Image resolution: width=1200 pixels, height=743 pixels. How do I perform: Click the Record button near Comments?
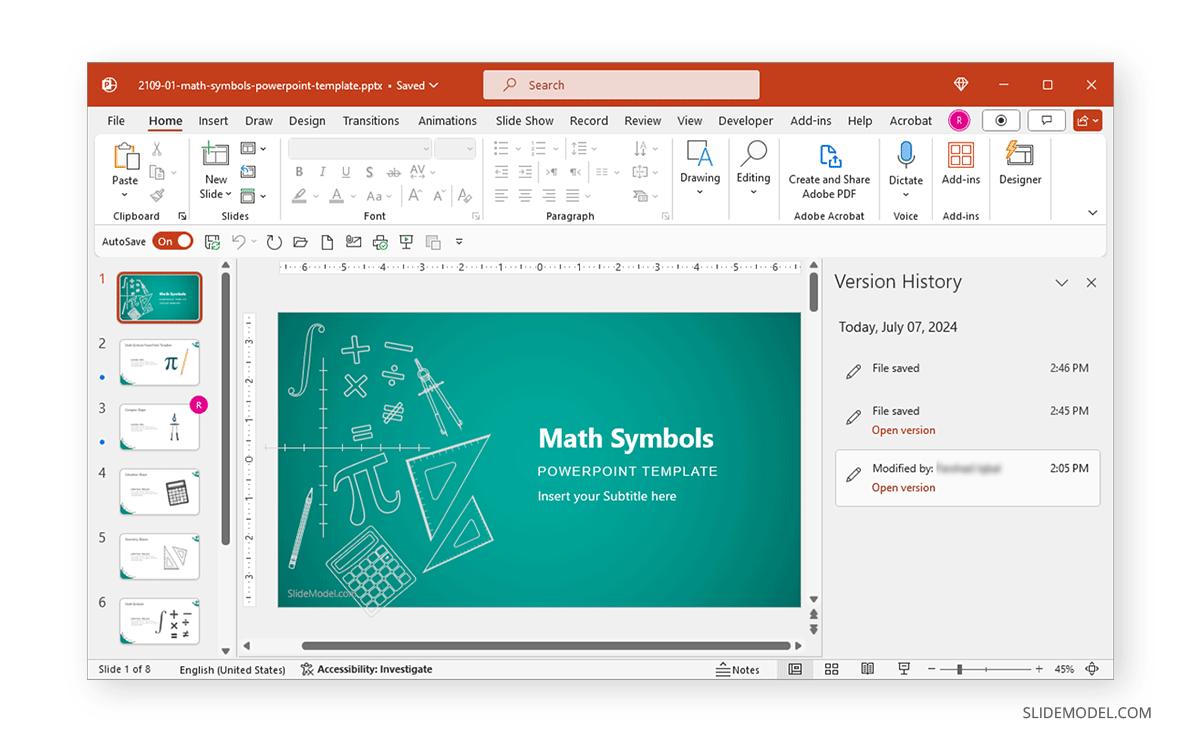pyautogui.click(x=1001, y=120)
